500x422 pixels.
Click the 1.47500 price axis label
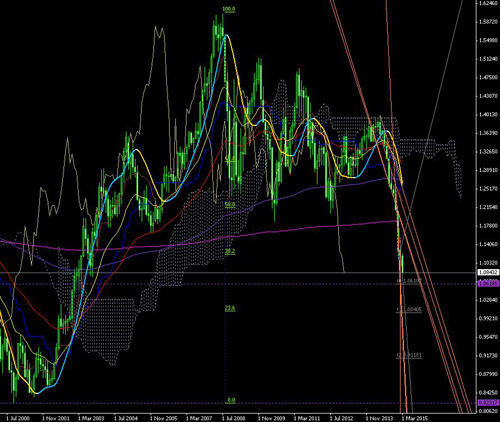pos(488,77)
